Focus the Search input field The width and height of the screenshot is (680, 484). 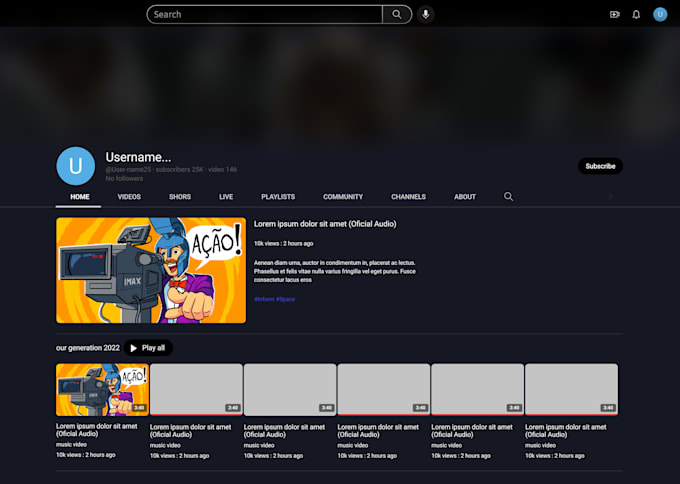coord(265,14)
